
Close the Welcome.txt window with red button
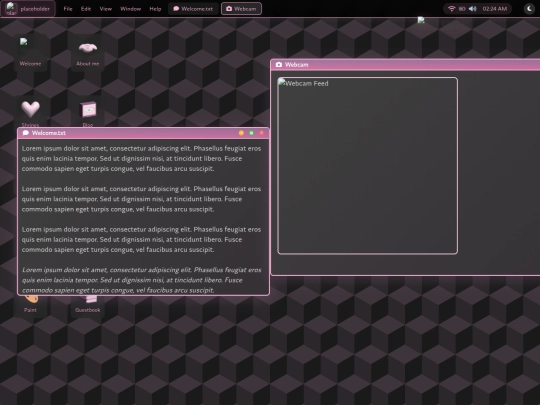point(261,133)
